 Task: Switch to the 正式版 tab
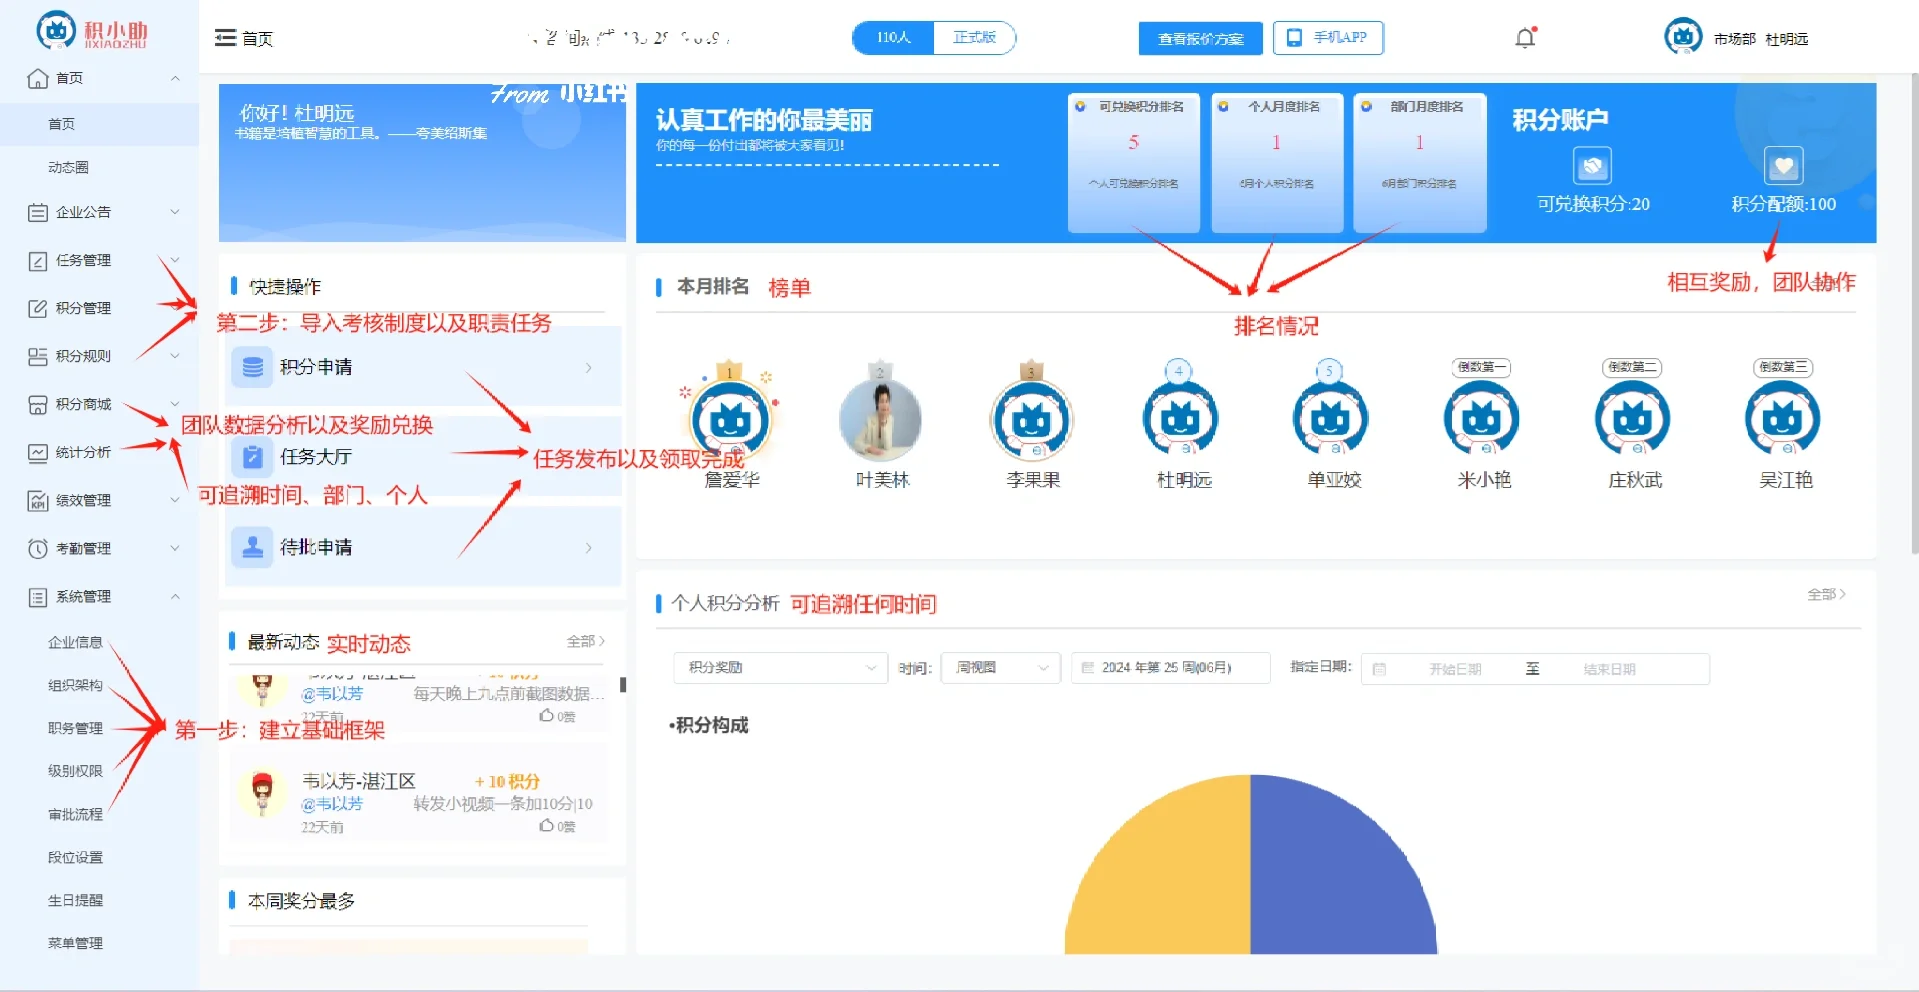[x=974, y=37]
